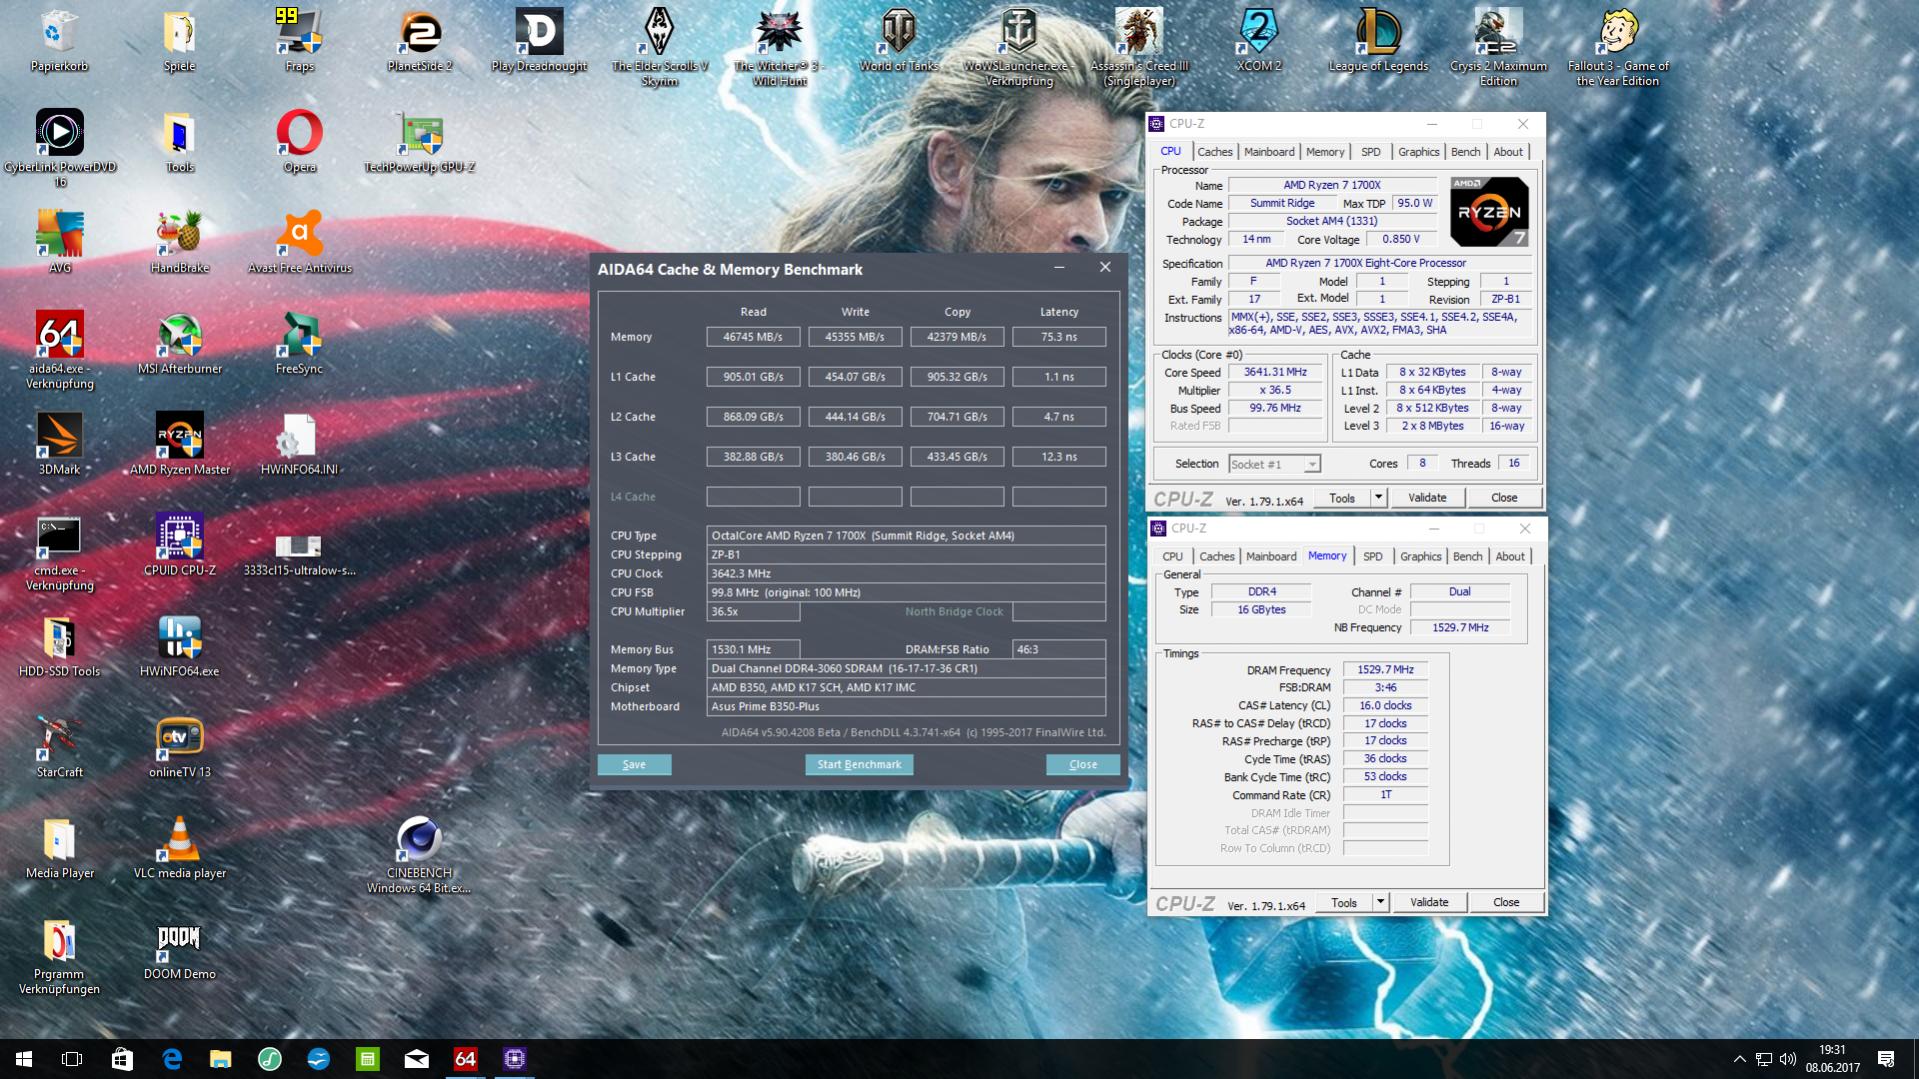This screenshot has width=1919, height=1079.
Task: Launch PlanetSide 2 from the desktop
Action: tap(419, 42)
